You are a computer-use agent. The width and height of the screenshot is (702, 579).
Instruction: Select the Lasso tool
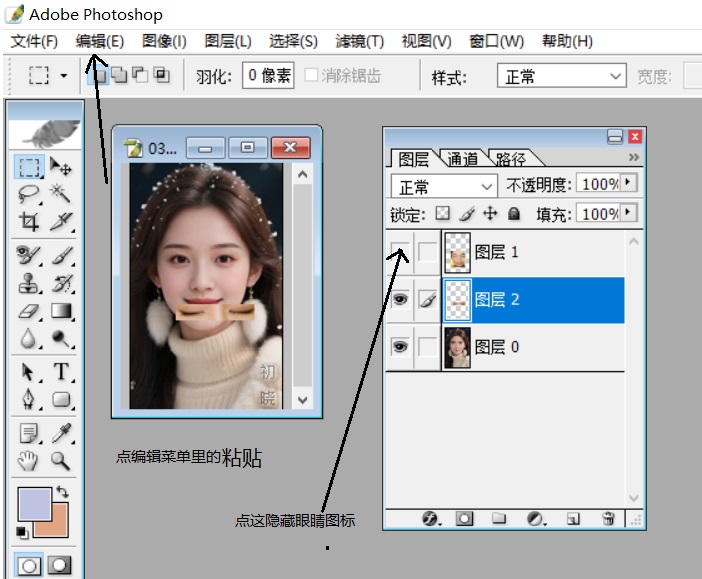30,193
